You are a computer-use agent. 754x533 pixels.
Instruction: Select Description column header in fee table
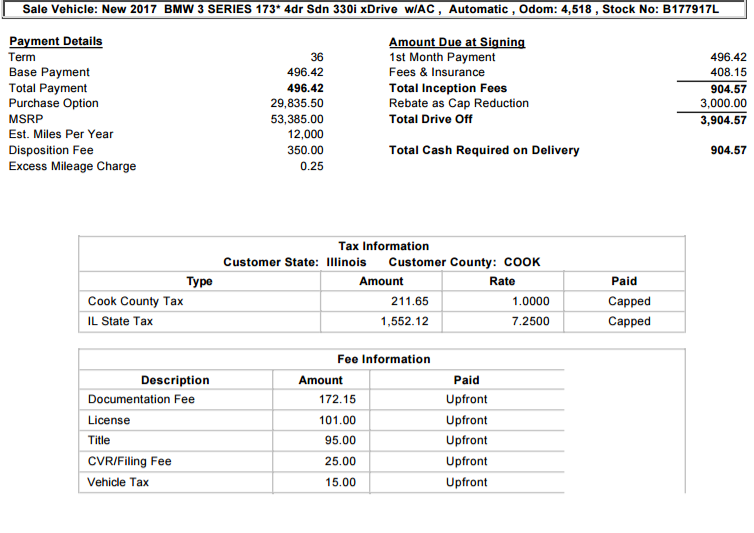click(x=175, y=381)
